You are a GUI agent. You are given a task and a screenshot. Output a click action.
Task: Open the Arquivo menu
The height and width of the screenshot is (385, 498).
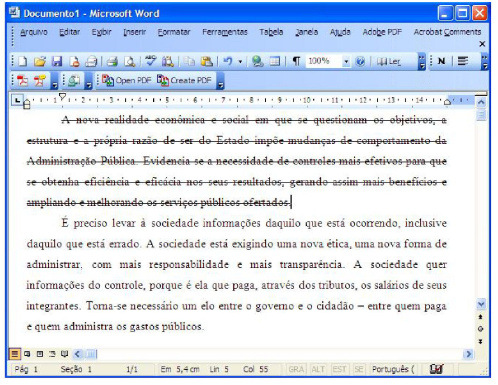point(34,32)
